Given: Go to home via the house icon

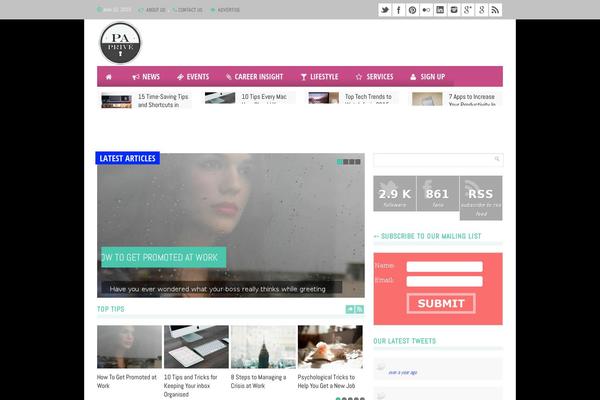Looking at the screenshot, I should click(109, 77).
